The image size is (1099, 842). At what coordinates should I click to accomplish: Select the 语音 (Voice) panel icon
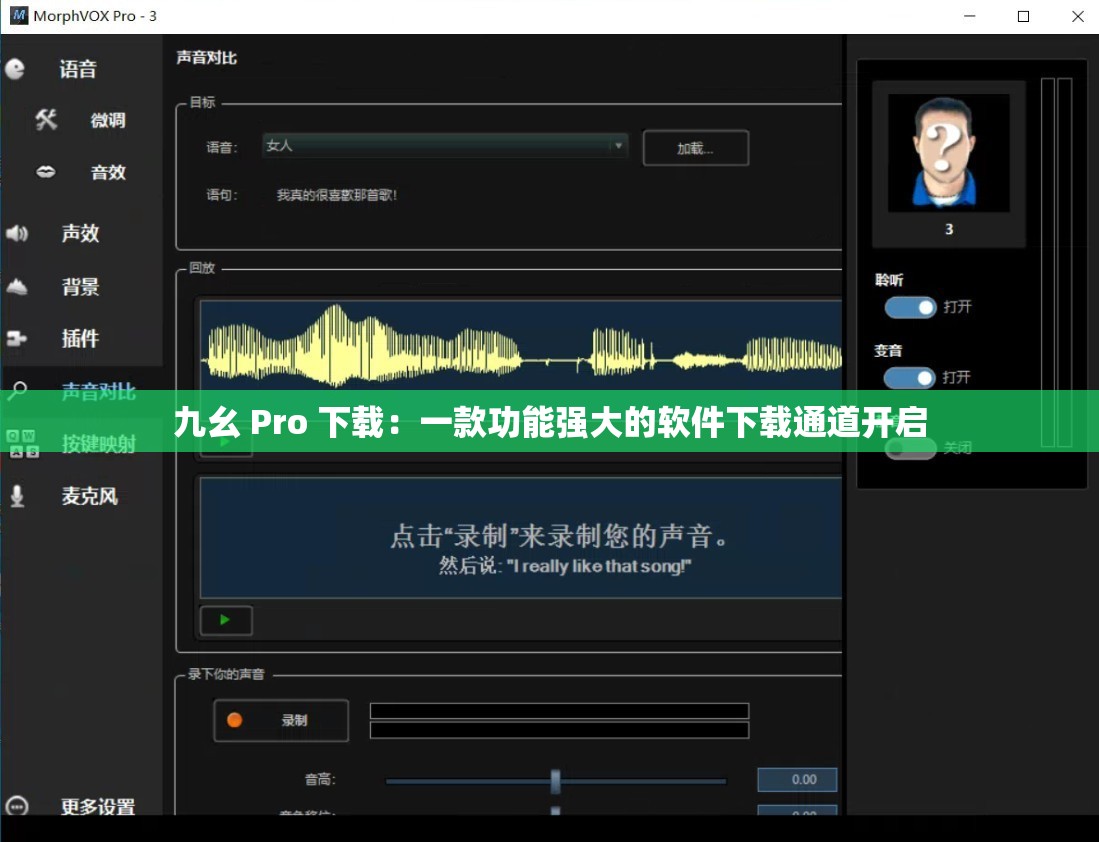15,68
